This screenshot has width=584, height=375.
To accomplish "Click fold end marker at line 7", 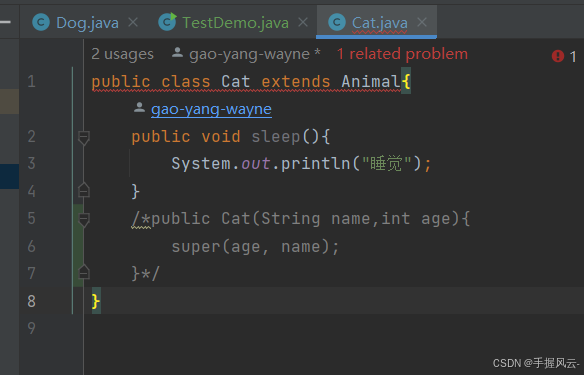I will point(84,272).
